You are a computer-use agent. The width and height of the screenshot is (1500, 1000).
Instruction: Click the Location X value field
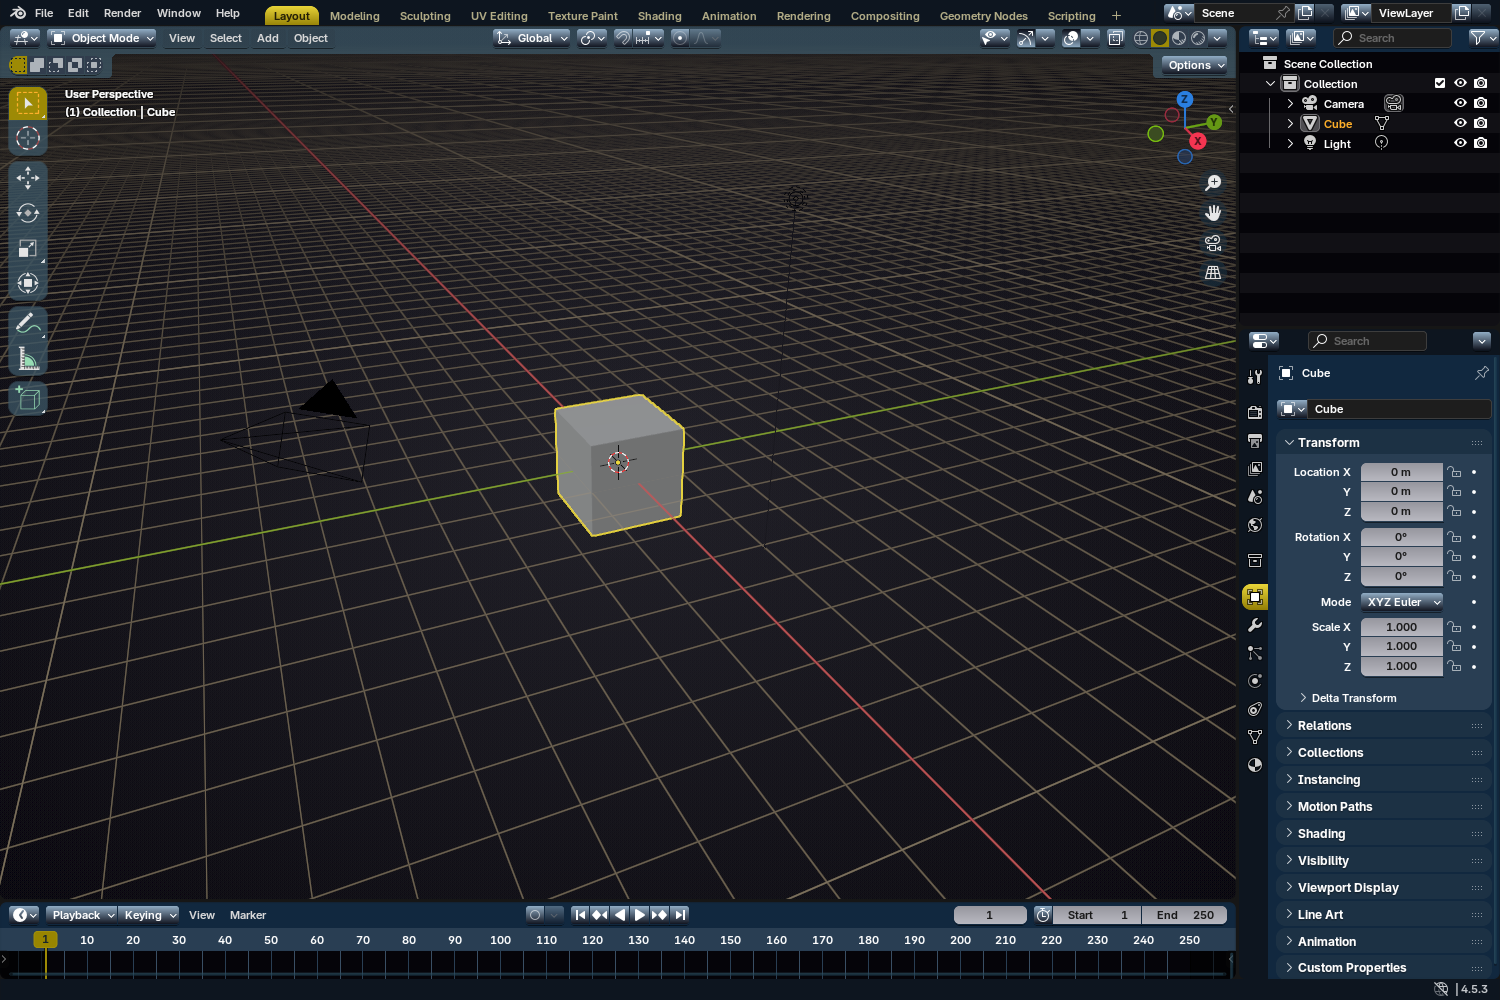pyautogui.click(x=1401, y=472)
